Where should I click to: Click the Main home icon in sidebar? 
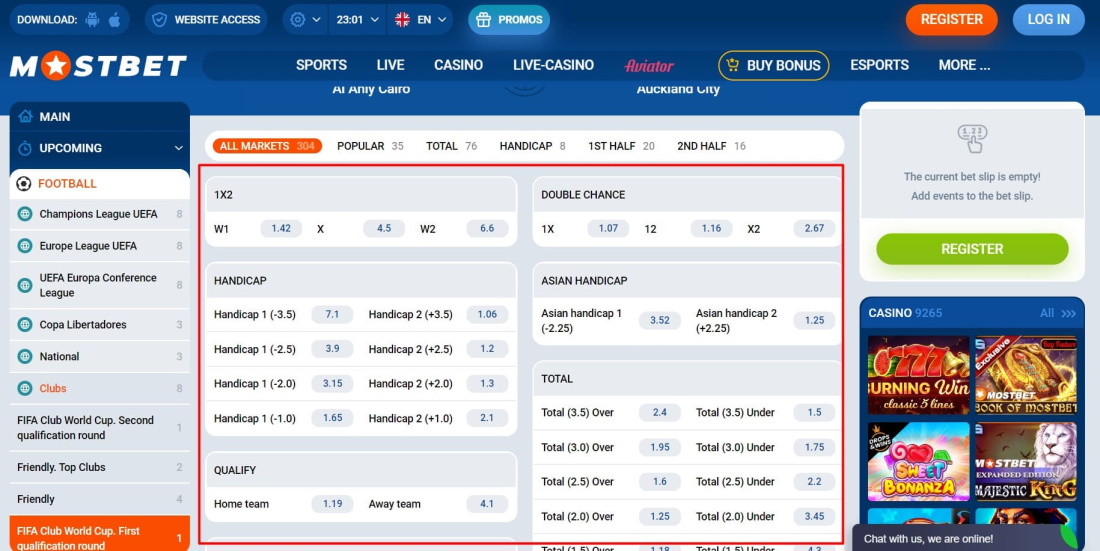(x=25, y=117)
